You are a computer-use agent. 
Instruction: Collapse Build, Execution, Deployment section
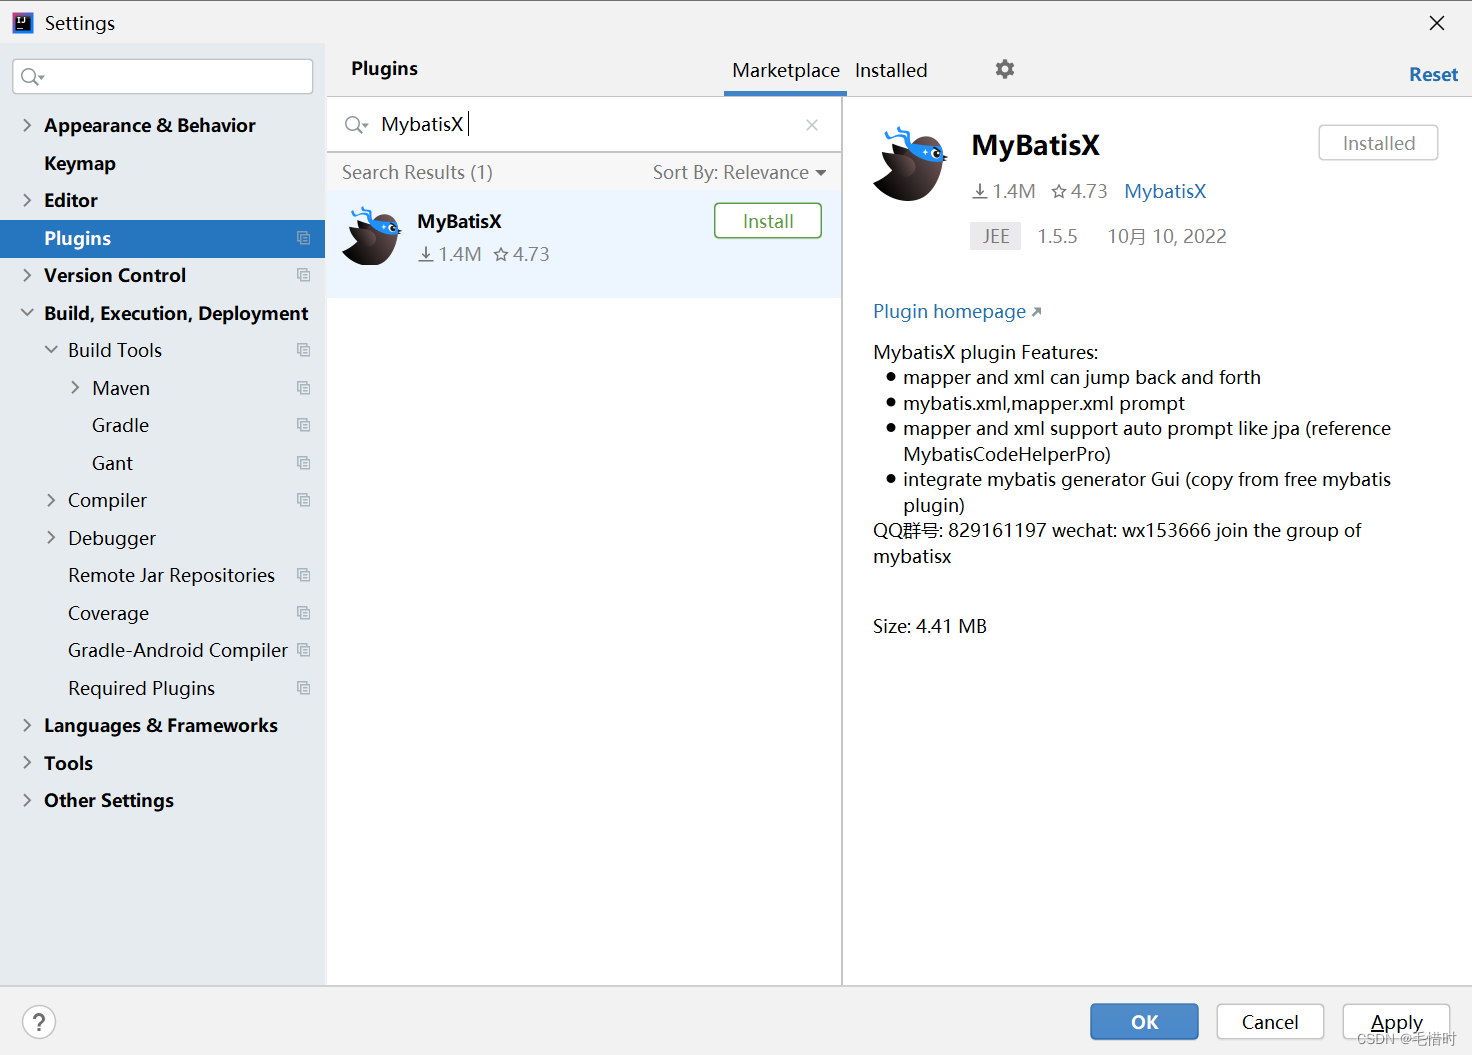pyautogui.click(x=27, y=313)
